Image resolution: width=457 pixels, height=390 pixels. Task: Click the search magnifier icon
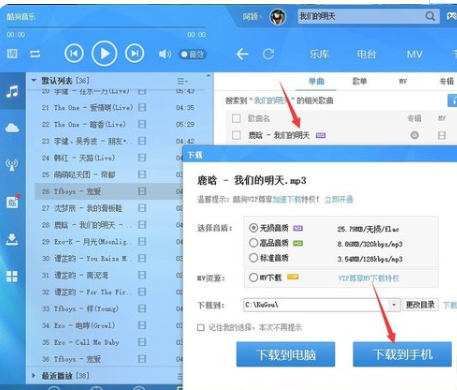[x=430, y=16]
